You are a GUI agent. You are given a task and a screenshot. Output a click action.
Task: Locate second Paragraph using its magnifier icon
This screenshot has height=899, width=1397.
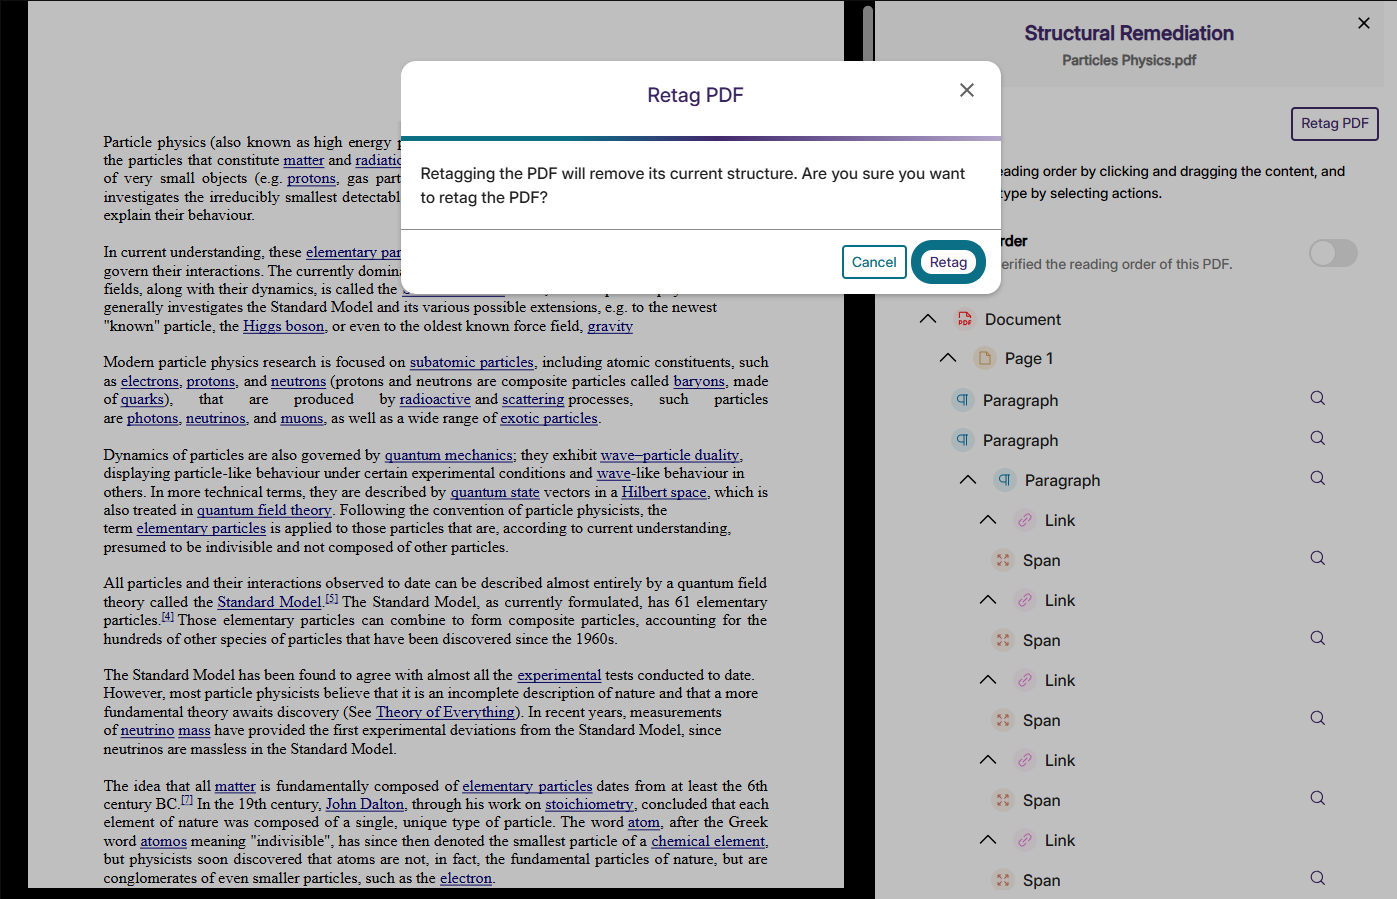[x=1318, y=438]
